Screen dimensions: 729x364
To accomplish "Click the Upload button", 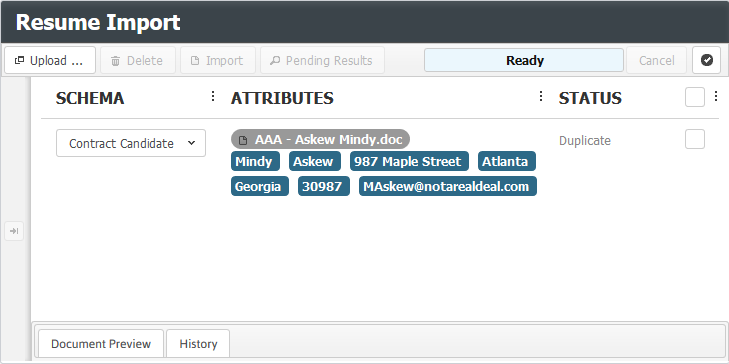I will (50, 60).
